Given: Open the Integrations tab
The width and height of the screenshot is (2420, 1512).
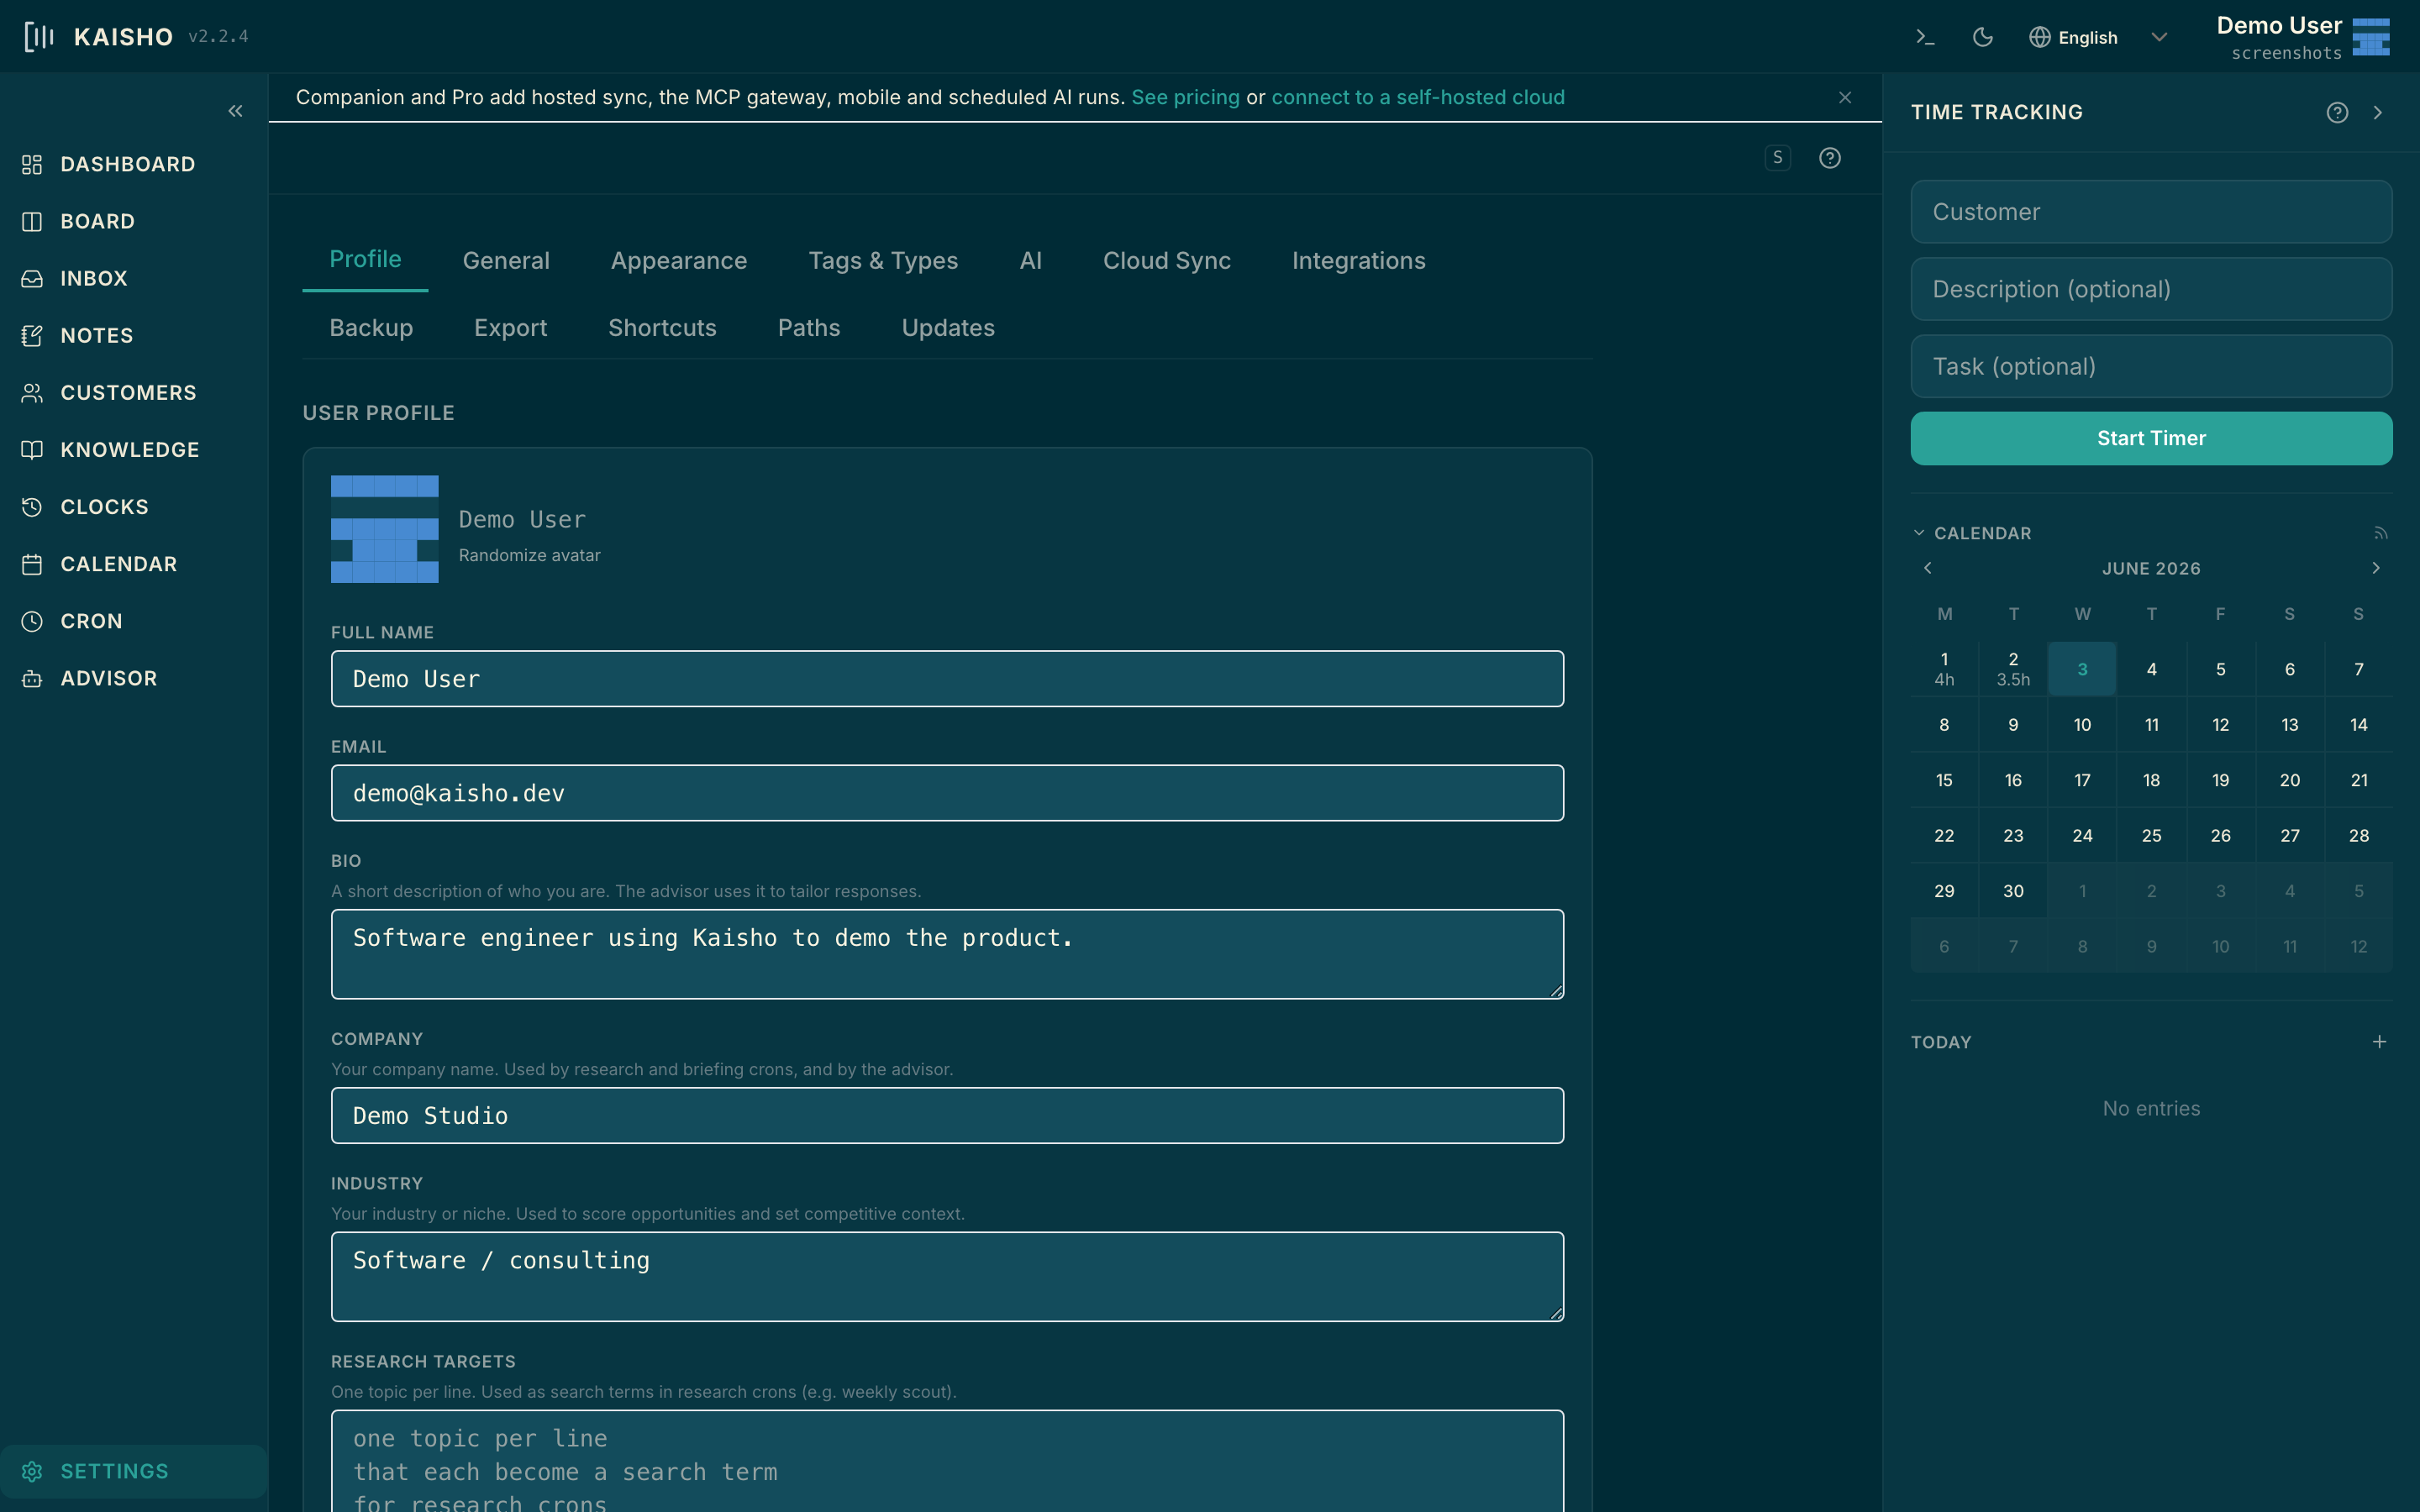Looking at the screenshot, I should point(1358,261).
